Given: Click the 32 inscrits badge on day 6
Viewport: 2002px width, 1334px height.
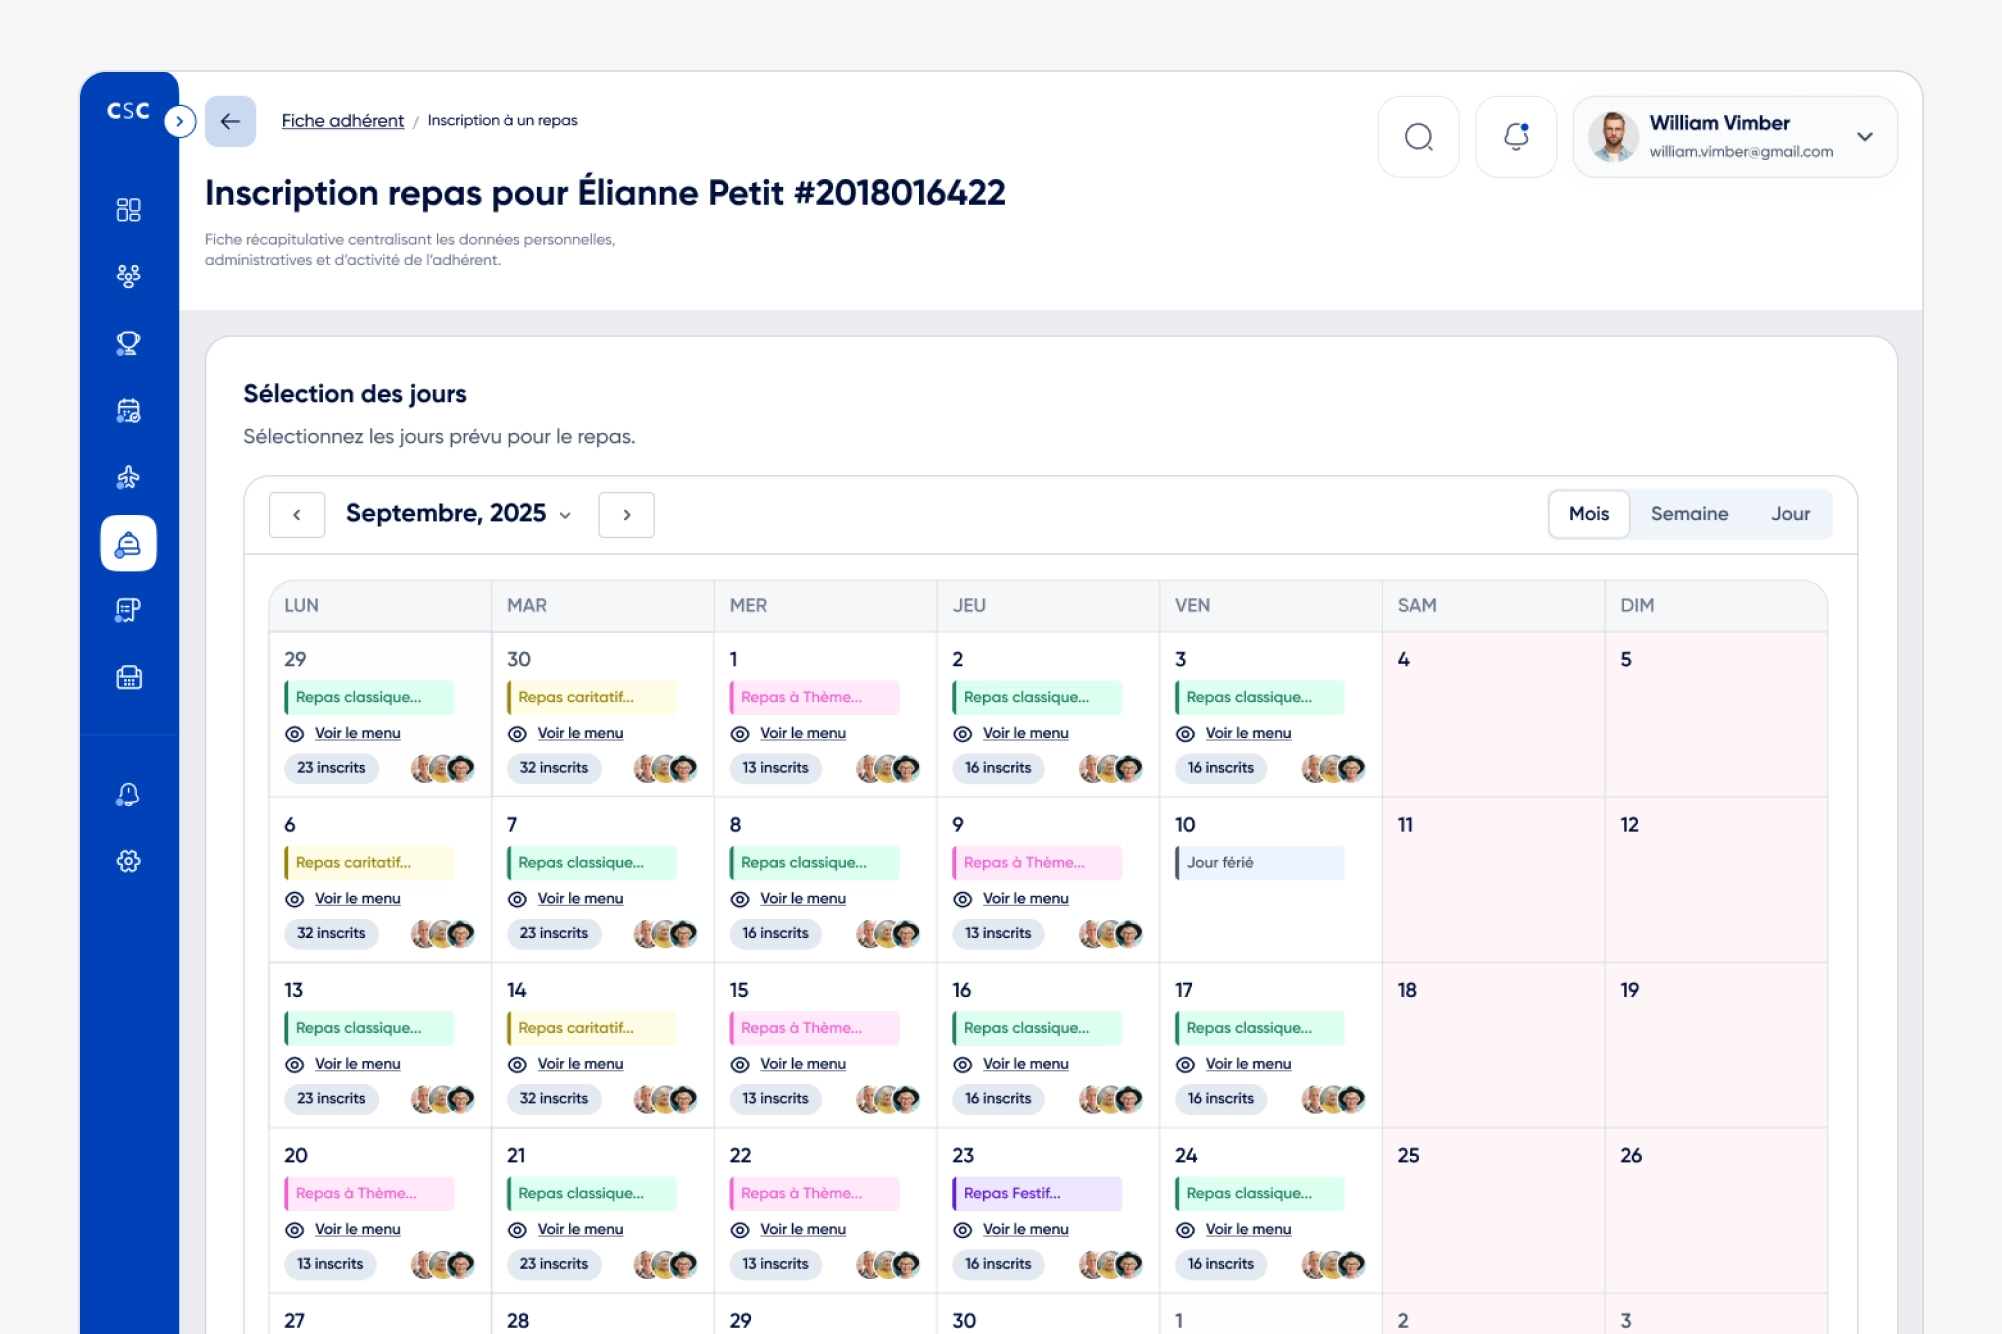Looking at the screenshot, I should click(x=331, y=933).
